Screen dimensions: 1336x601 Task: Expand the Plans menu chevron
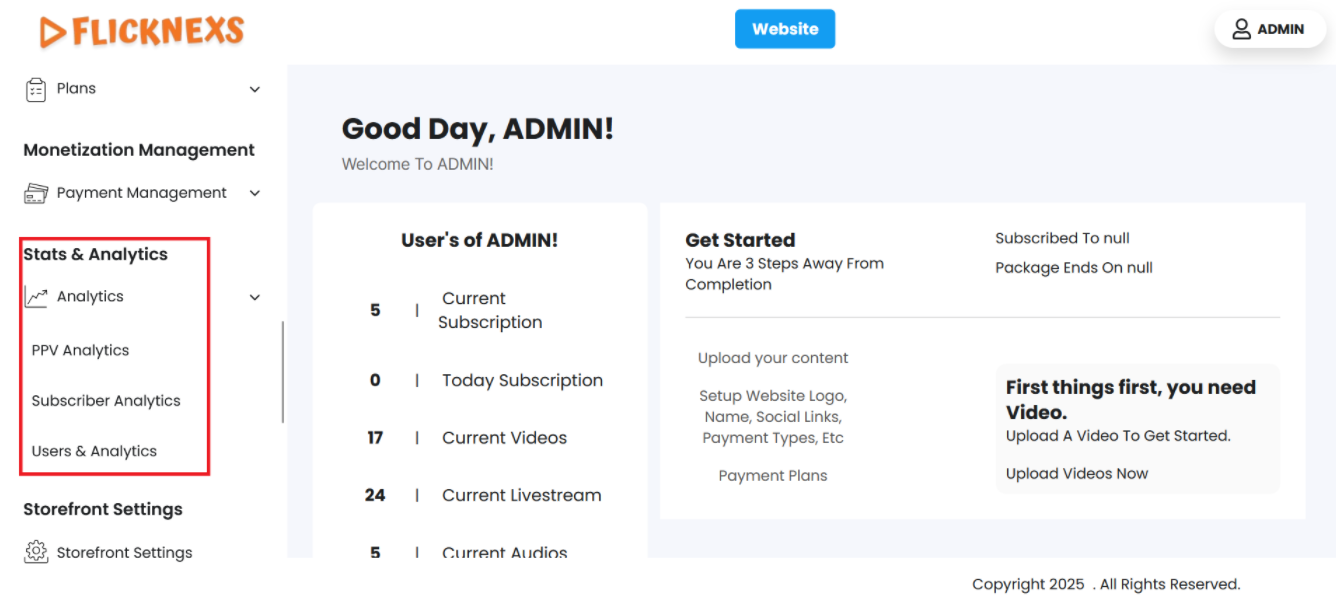point(255,89)
